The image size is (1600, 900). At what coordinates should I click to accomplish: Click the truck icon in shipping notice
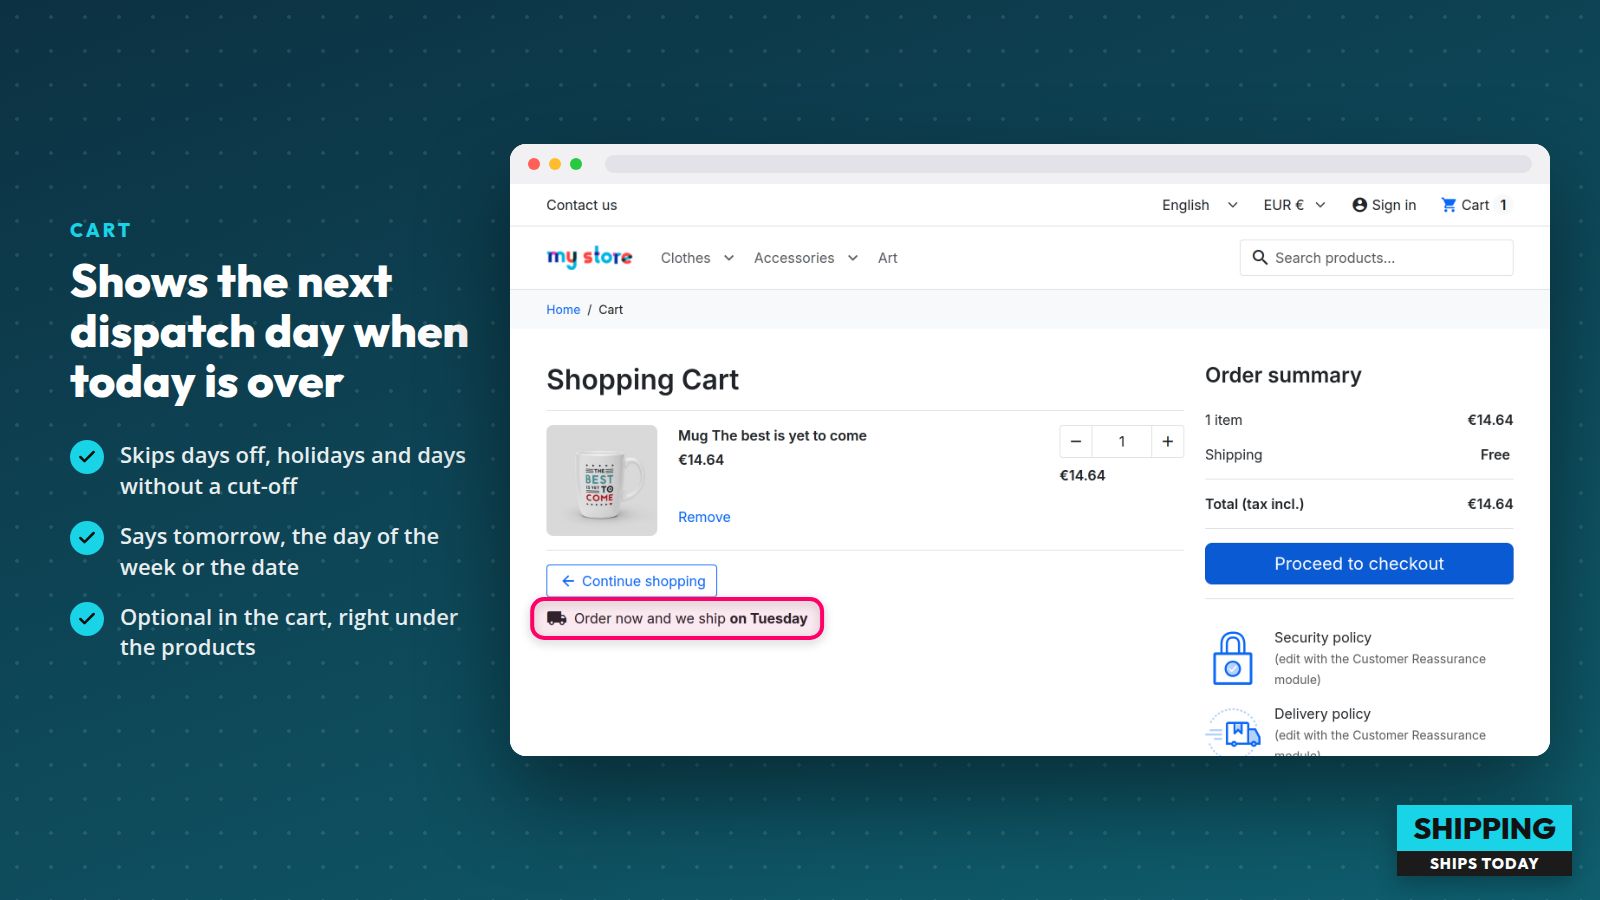[557, 619]
